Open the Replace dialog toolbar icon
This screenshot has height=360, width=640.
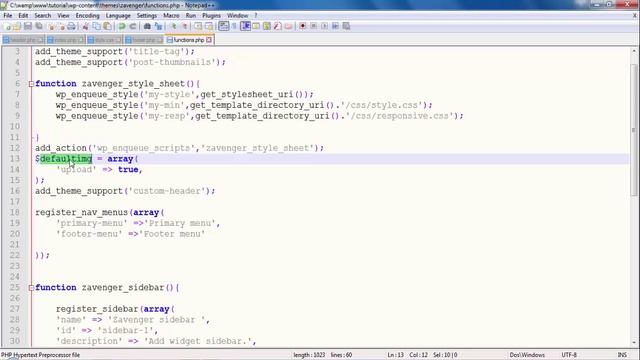coord(158,26)
